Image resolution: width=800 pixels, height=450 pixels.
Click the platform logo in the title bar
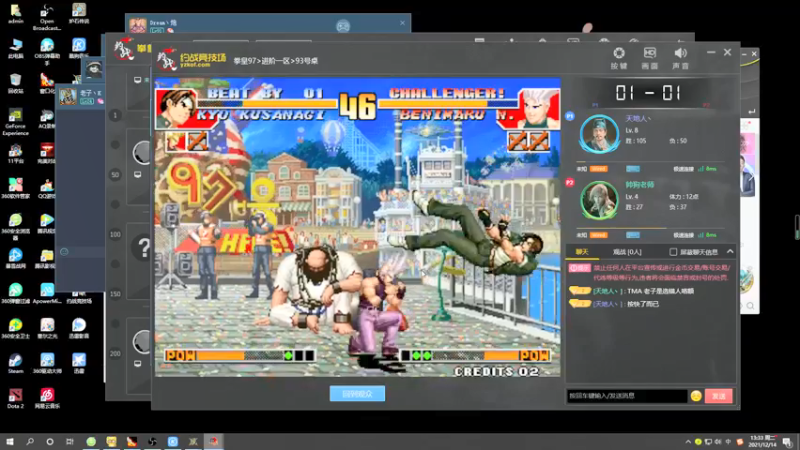[x=191, y=60]
